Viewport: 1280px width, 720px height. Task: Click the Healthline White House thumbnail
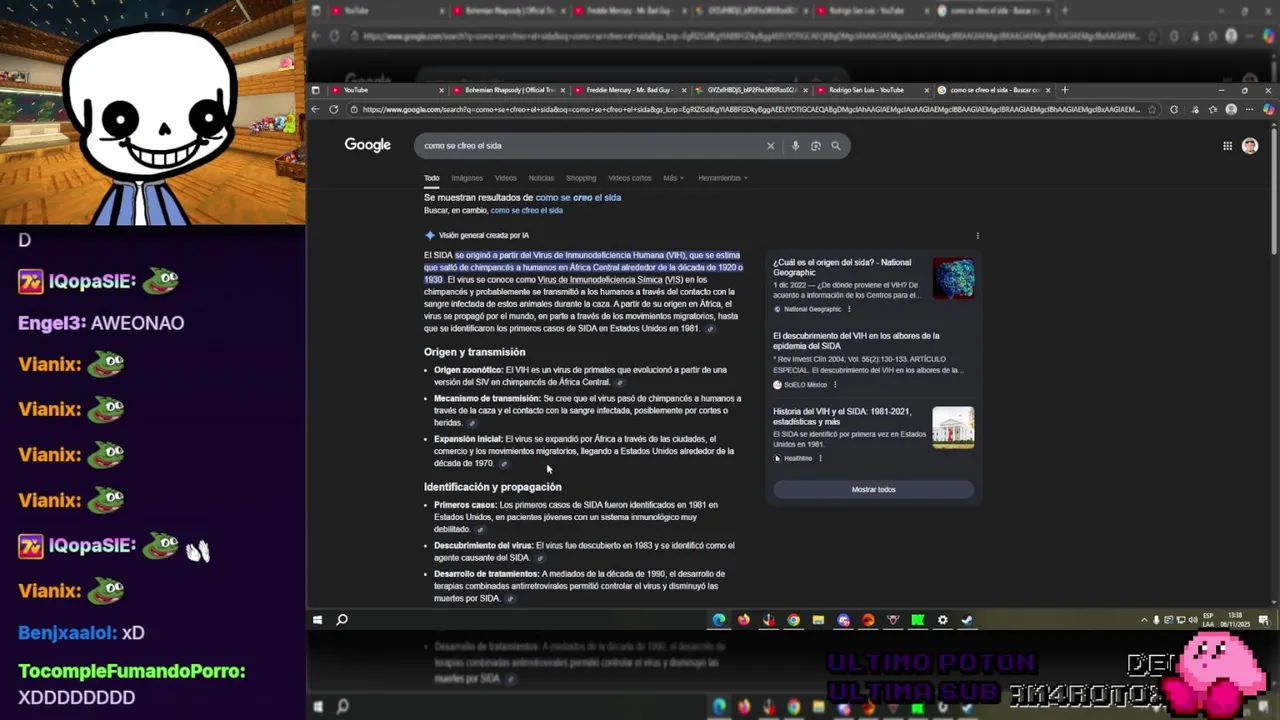953,427
